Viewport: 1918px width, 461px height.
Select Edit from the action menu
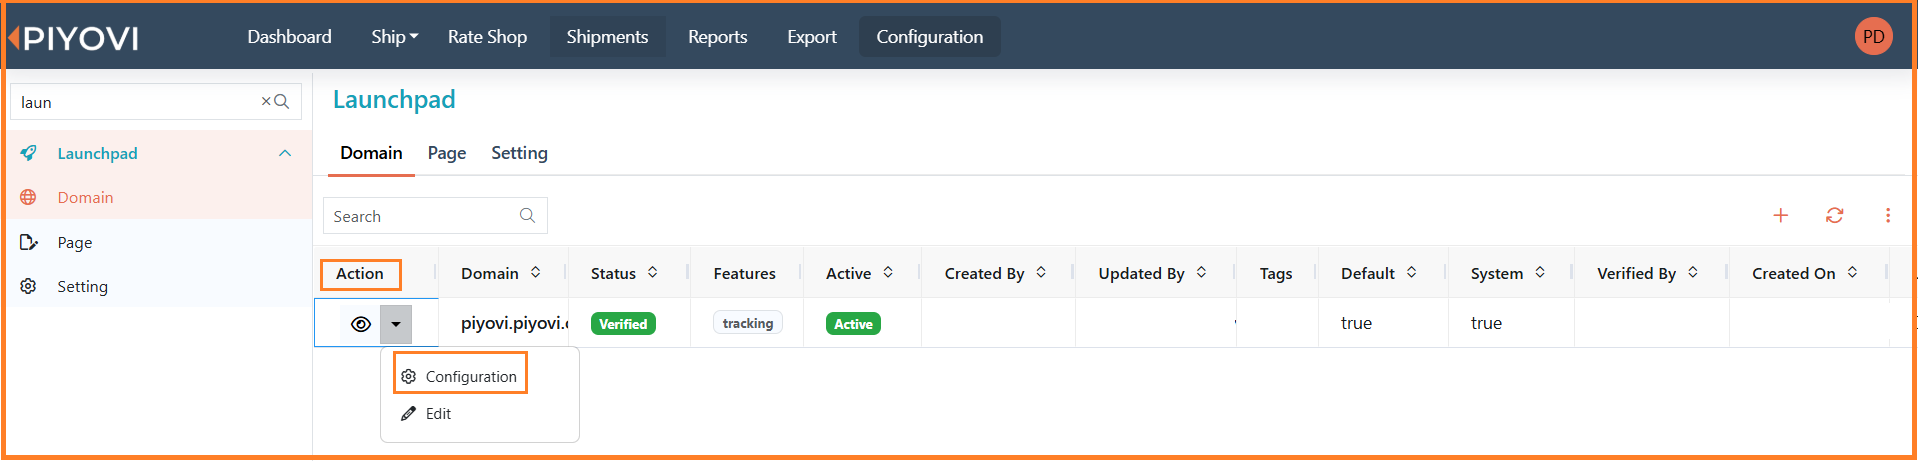(427, 413)
